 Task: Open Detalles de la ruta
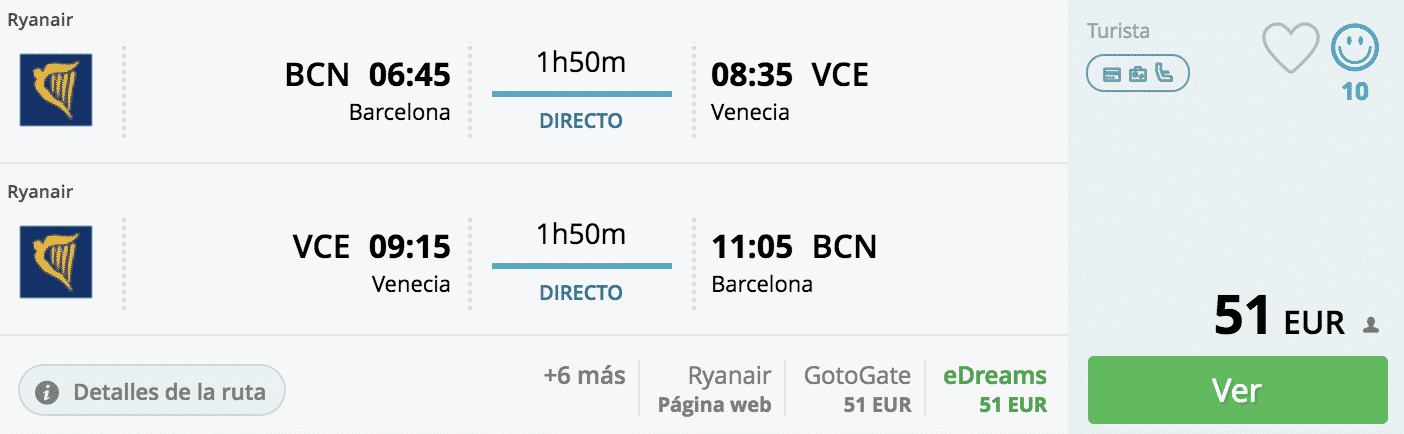152,391
